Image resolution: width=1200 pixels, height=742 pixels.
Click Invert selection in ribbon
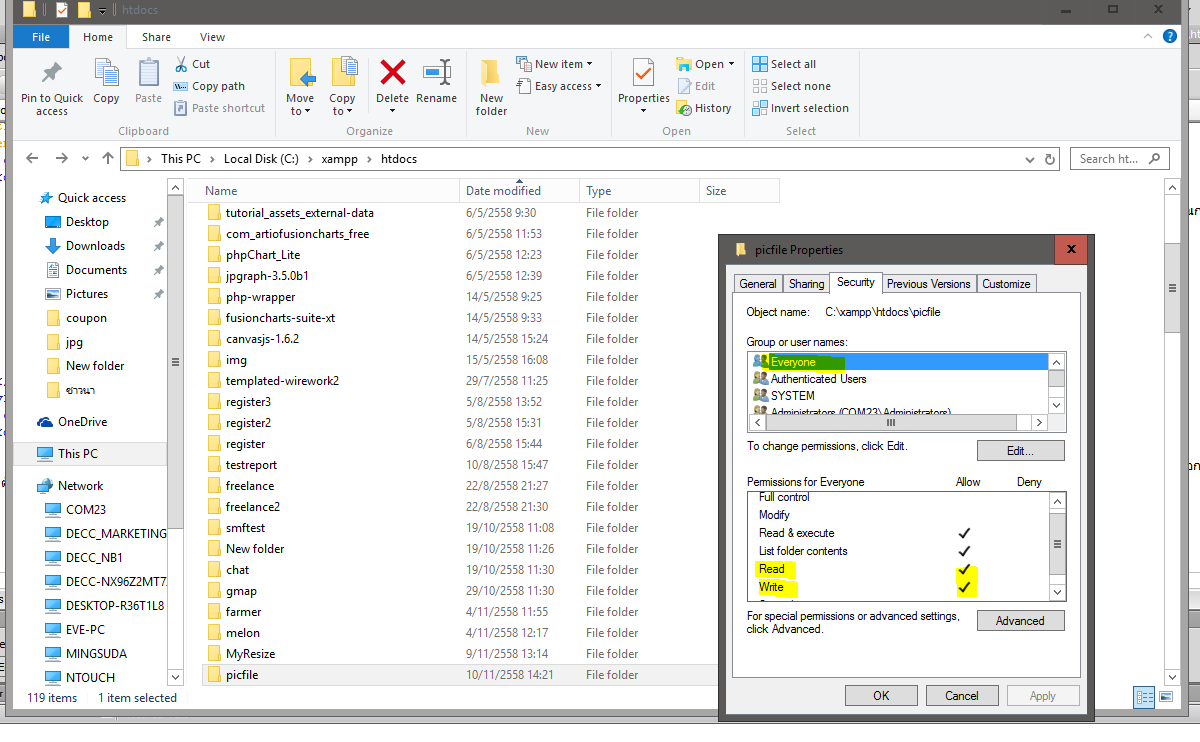[800, 108]
